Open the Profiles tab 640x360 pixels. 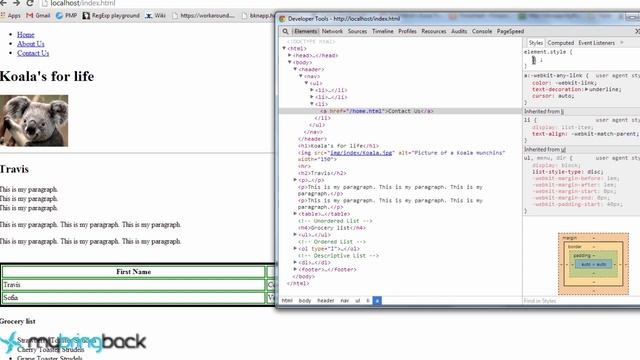(407, 31)
